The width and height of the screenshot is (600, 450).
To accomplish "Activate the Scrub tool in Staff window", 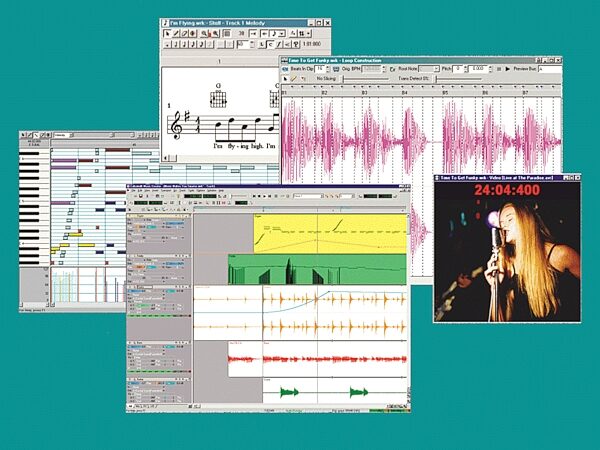I will [193, 34].
